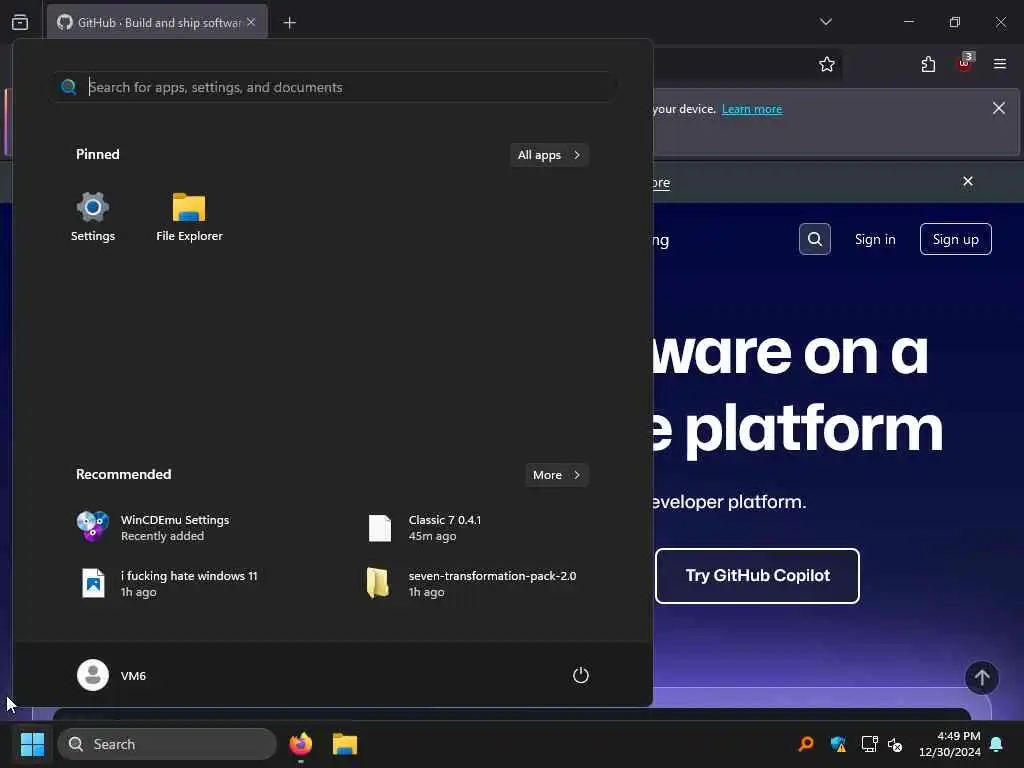Open a new browser tab

289,23
